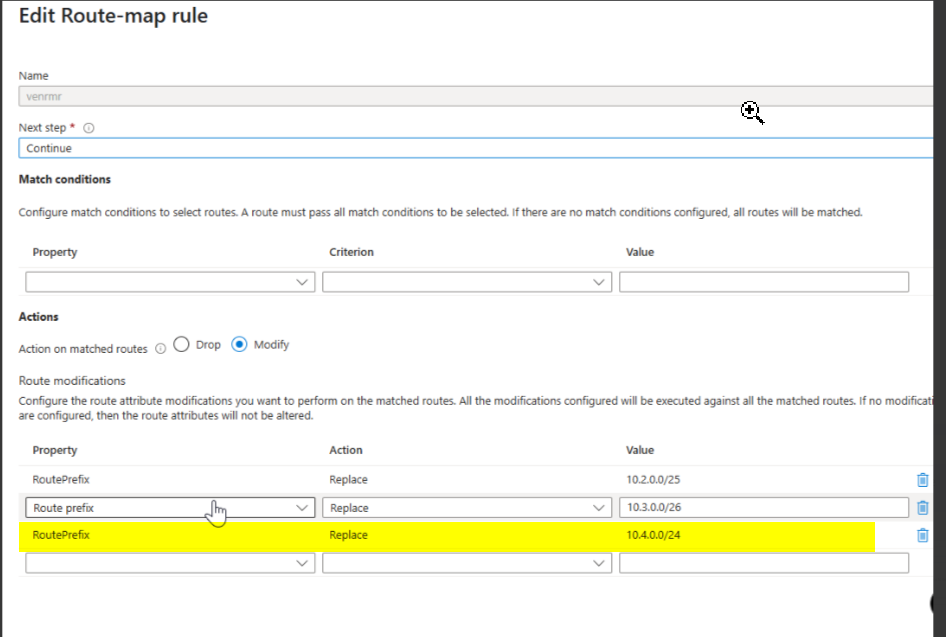Select the Modify radio button
This screenshot has width=946, height=637.
[x=239, y=344]
